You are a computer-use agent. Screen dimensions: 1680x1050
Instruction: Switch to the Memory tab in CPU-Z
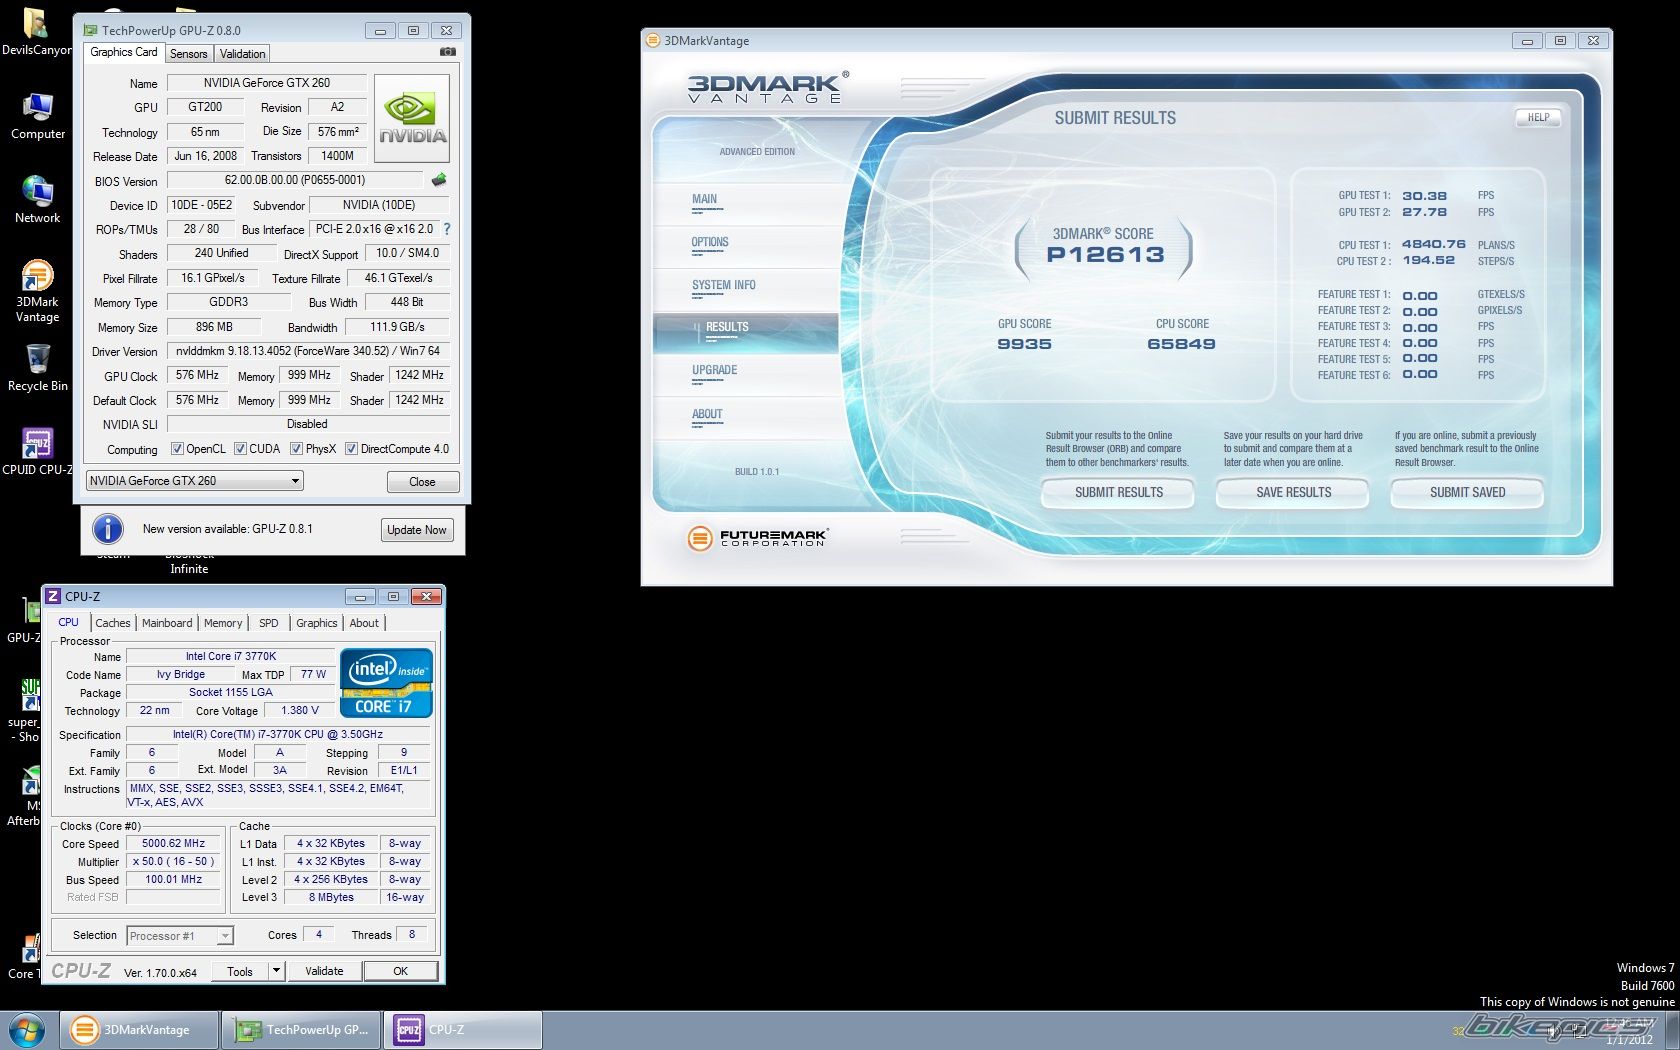(x=223, y=623)
